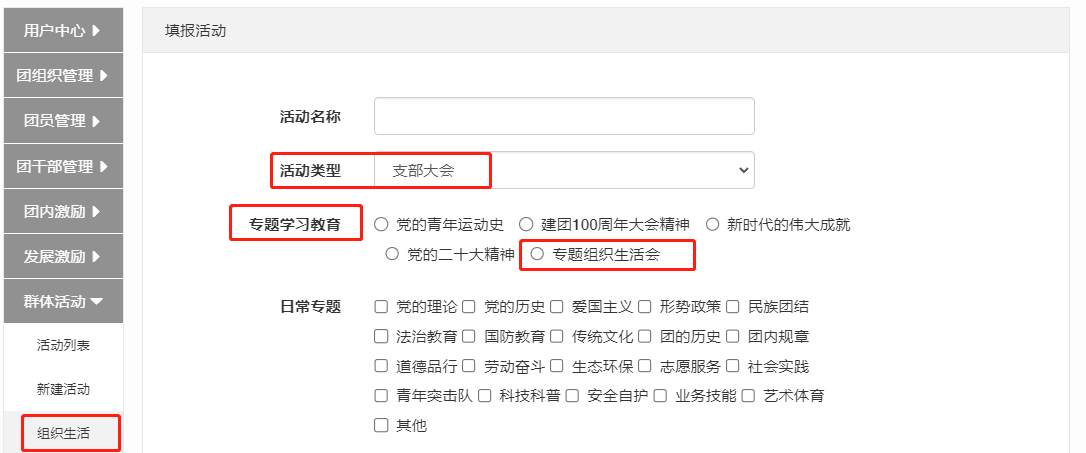Screen dimensions: 1086x453
Task: Open the 团内激励 sidebar section
Action: 63,211
